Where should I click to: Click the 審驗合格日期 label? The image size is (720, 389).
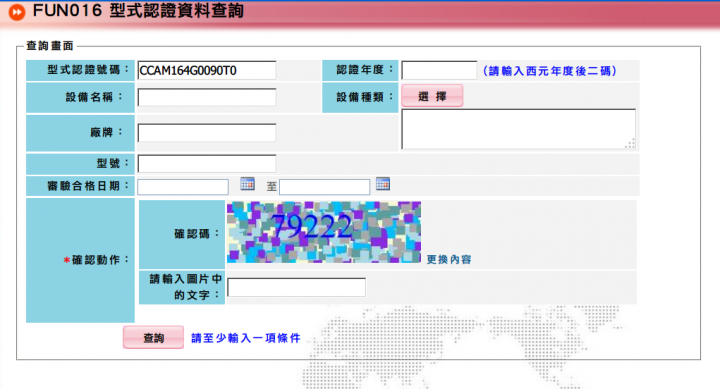click(88, 186)
